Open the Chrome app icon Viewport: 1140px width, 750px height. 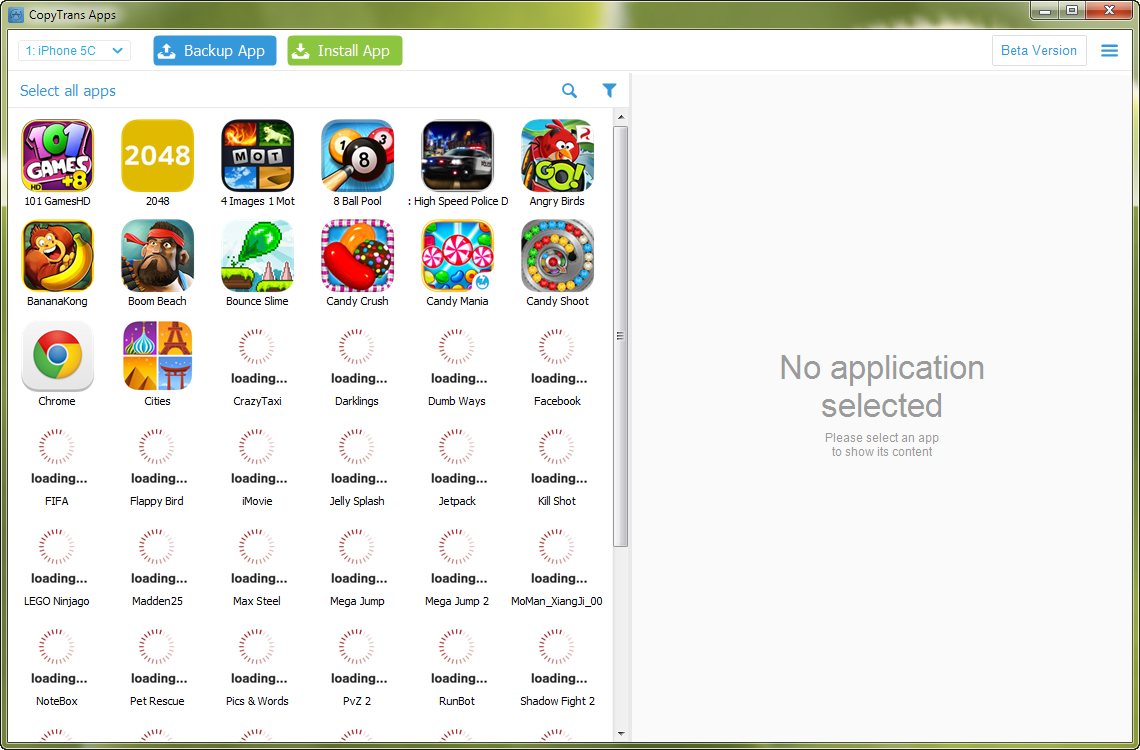point(57,355)
